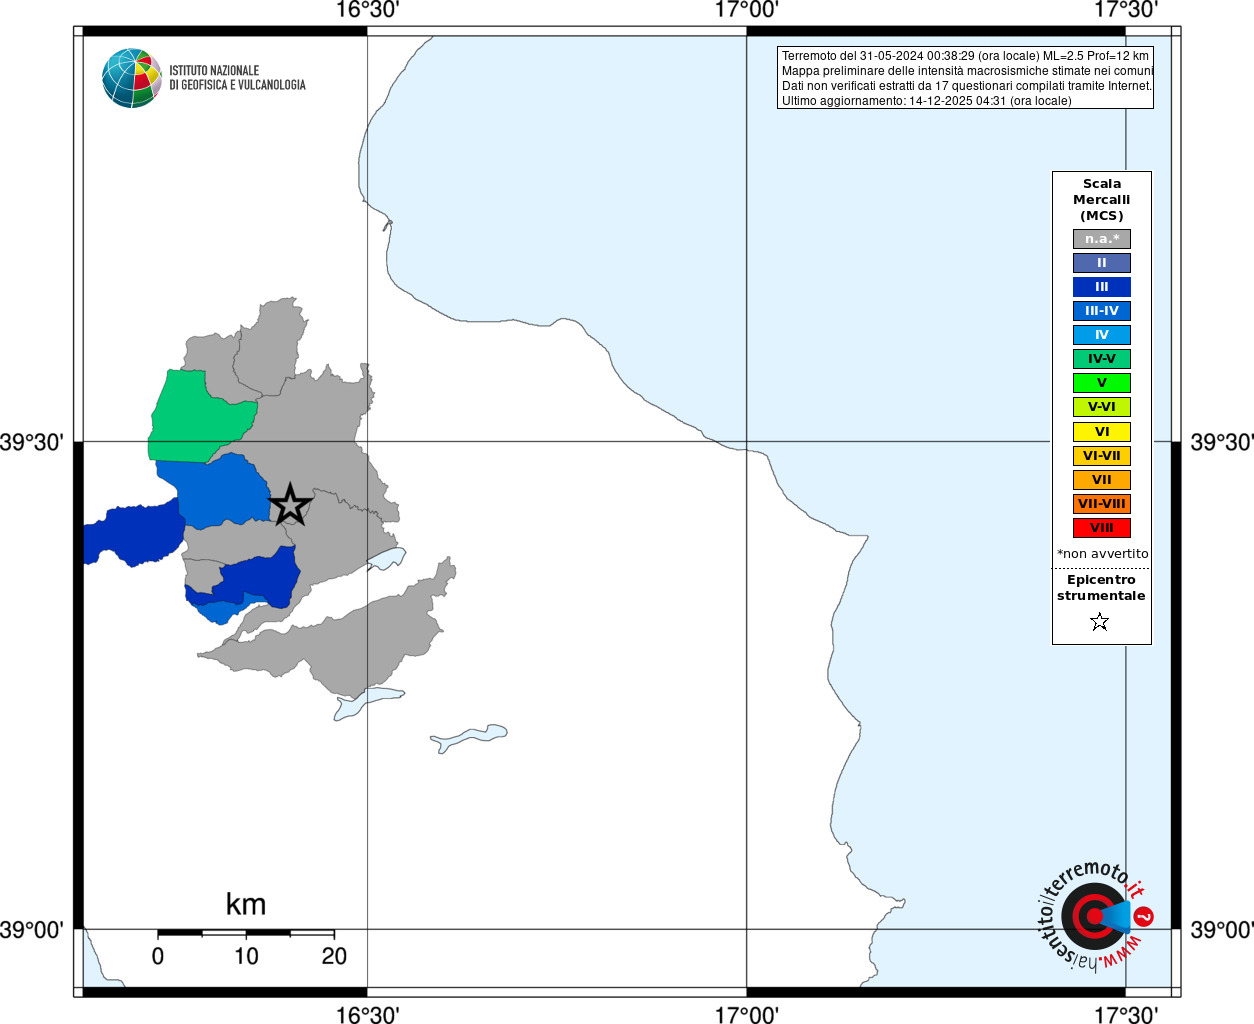This screenshot has height=1024, width=1254.
Task: Click the 'Scala Mercalli (MCS)' legend heading
Action: [1102, 200]
